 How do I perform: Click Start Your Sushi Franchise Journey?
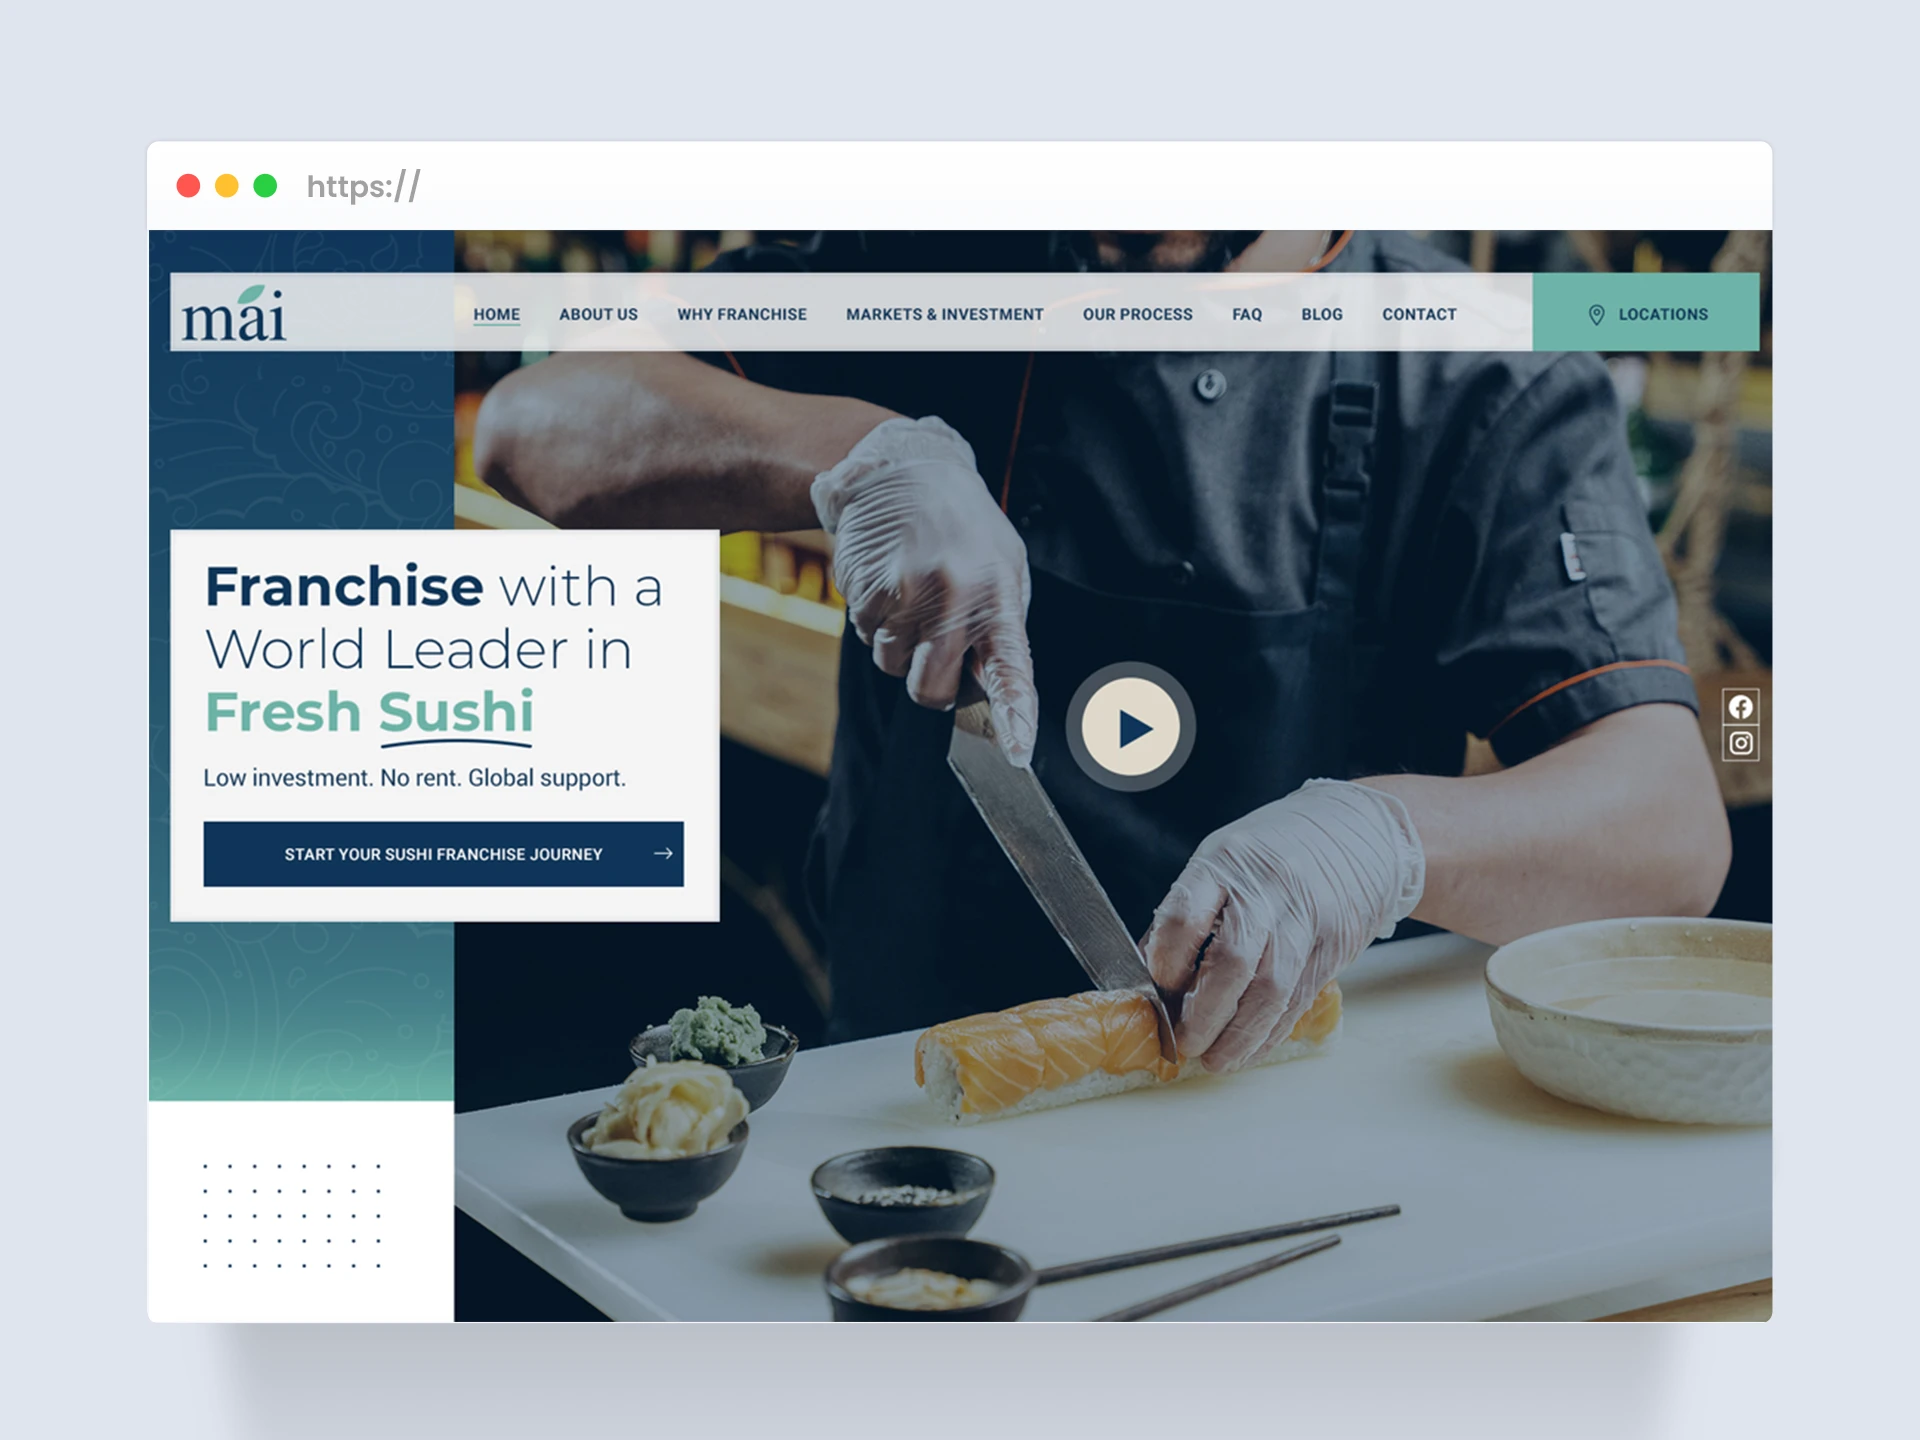[x=444, y=854]
